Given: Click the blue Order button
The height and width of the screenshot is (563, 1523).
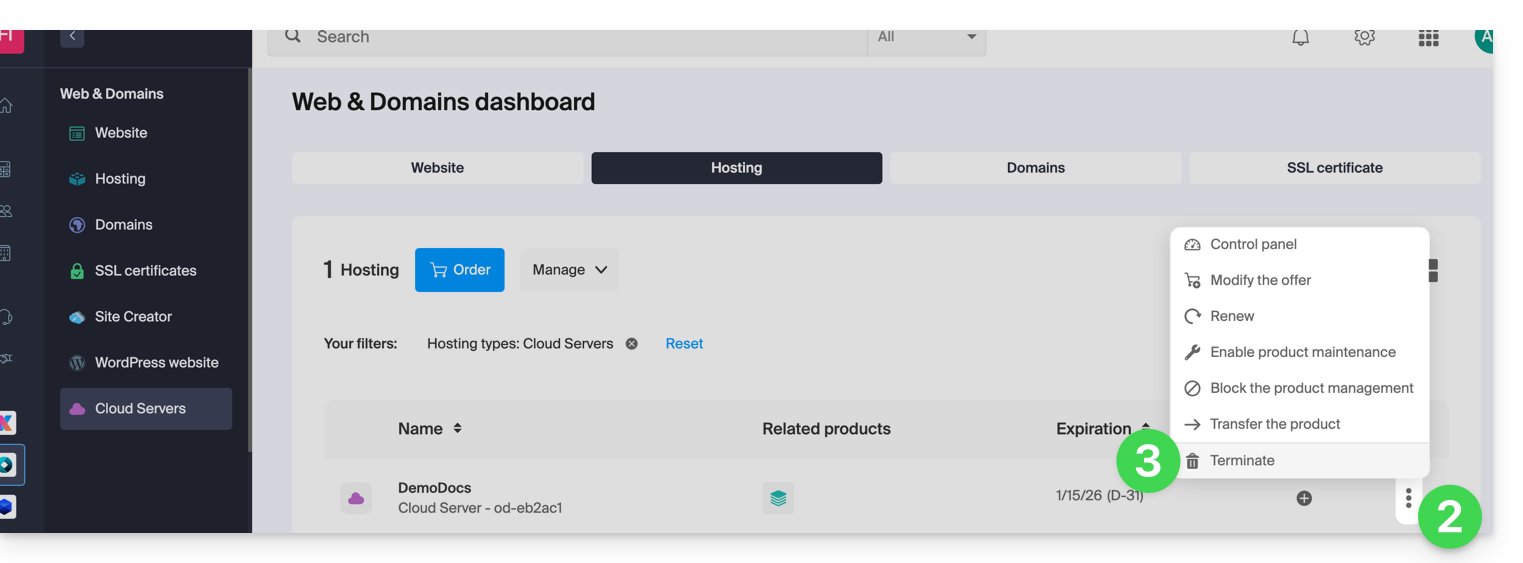Looking at the screenshot, I should (460, 270).
